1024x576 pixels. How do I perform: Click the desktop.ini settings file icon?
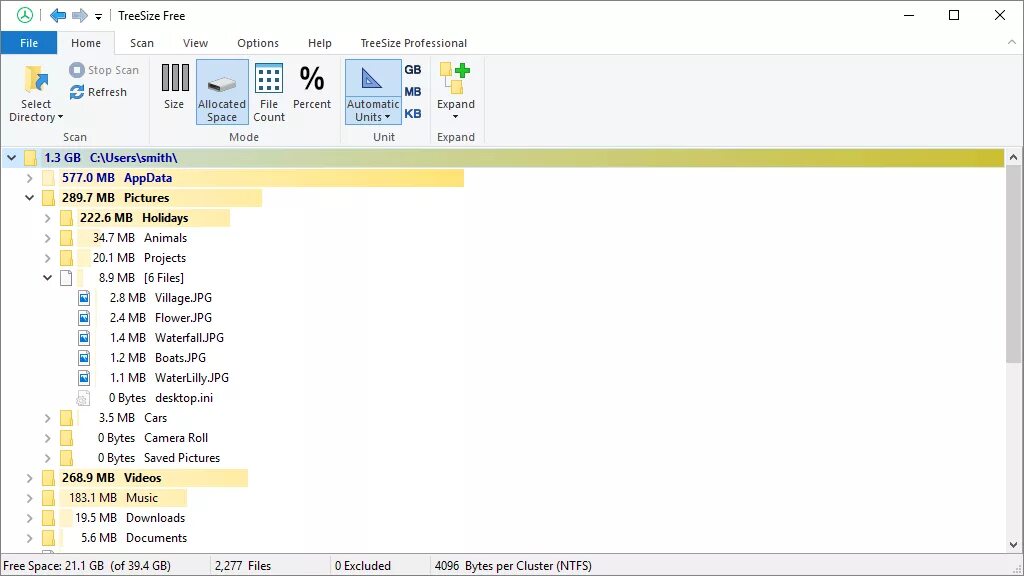[x=83, y=398]
